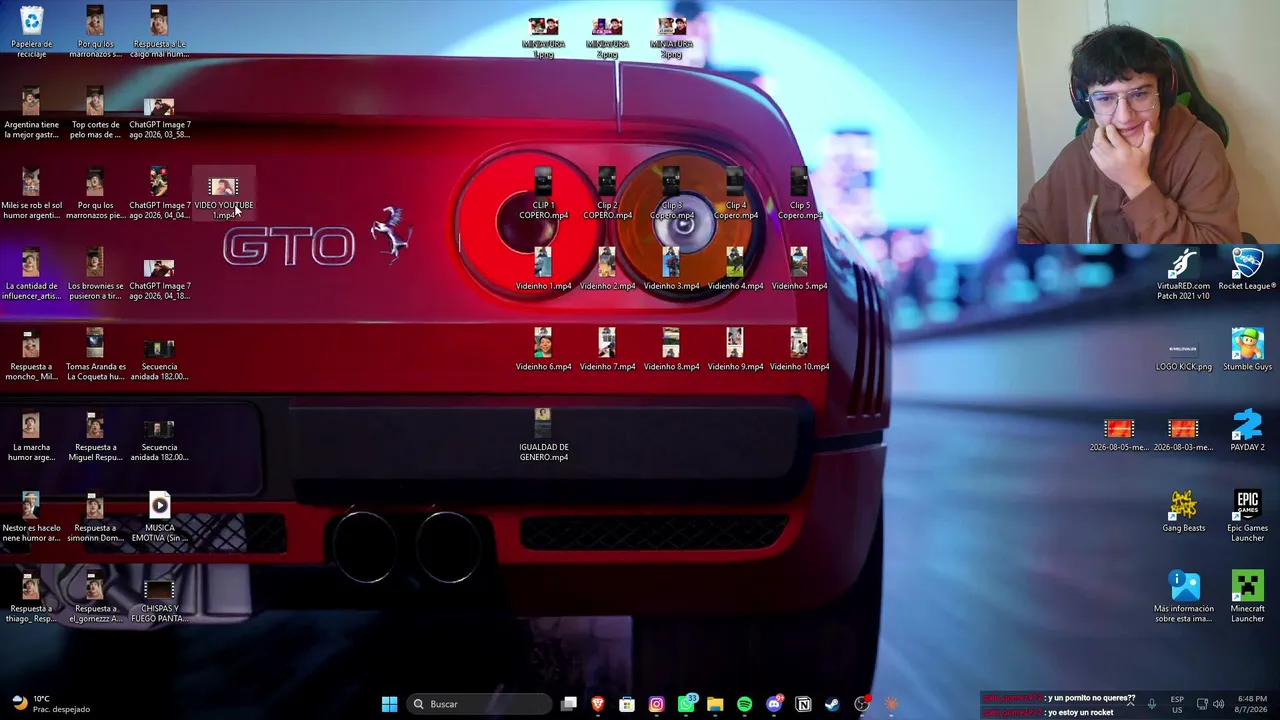Select the Videinho 1.mp4 file
1280x720 pixels.
coord(543,270)
